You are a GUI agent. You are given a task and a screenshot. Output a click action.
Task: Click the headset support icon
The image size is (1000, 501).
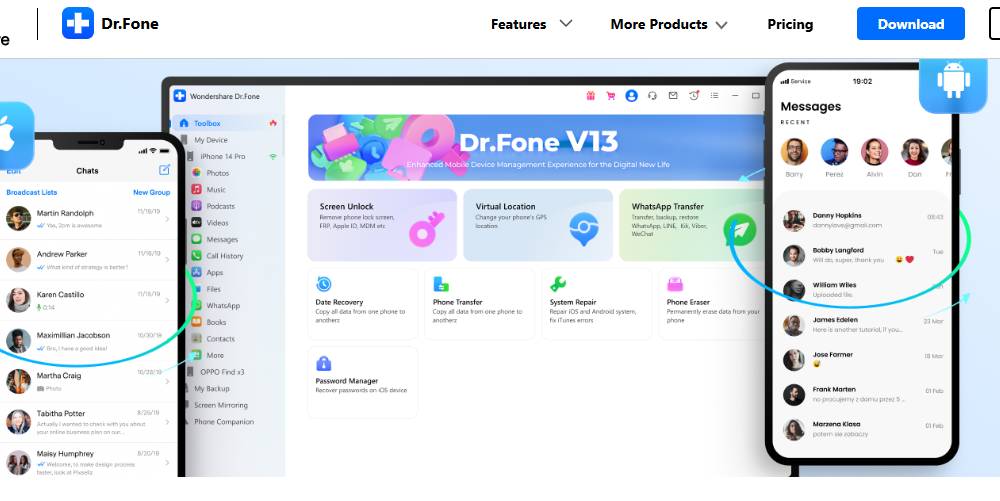point(652,96)
